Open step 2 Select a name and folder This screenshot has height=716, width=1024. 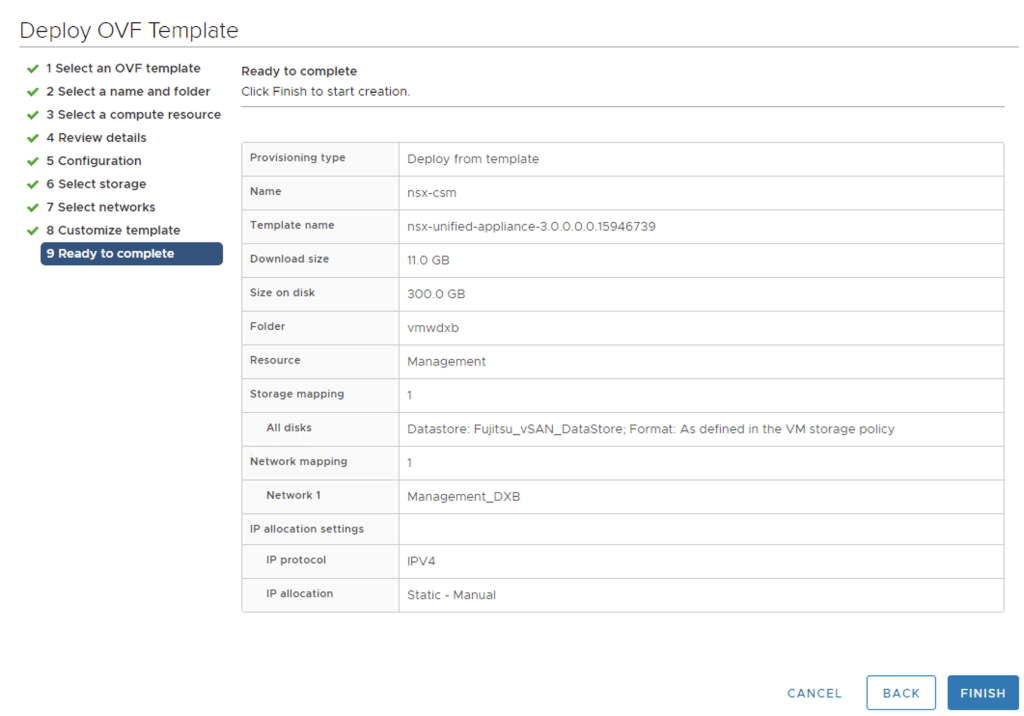click(x=127, y=92)
